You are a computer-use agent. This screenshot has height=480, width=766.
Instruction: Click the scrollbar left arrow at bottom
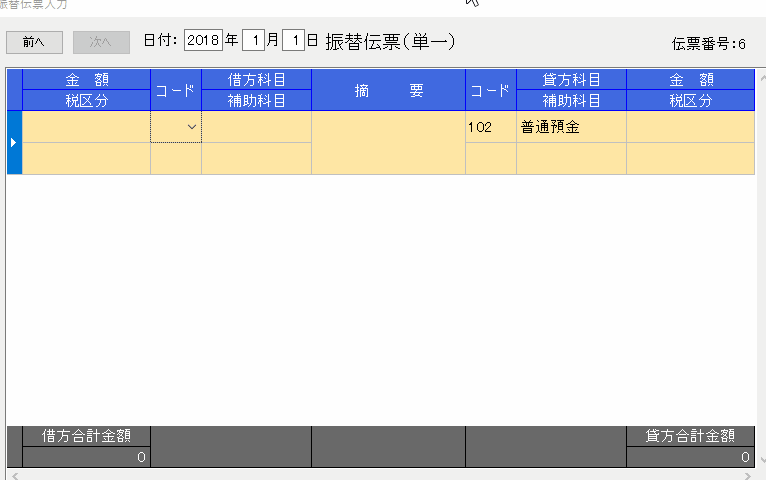point(13,475)
